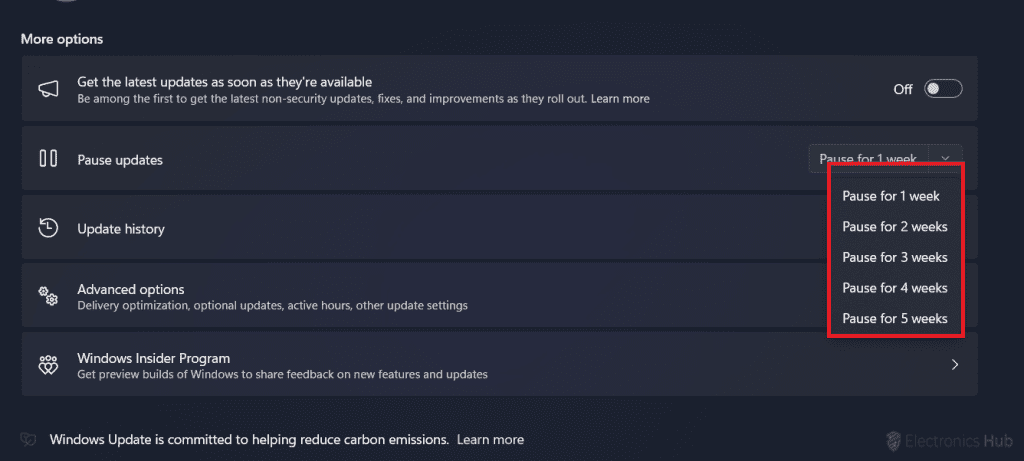Screen dimensions: 1024x461
Task: Open the Windows Insider Program title
Action: [154, 358]
